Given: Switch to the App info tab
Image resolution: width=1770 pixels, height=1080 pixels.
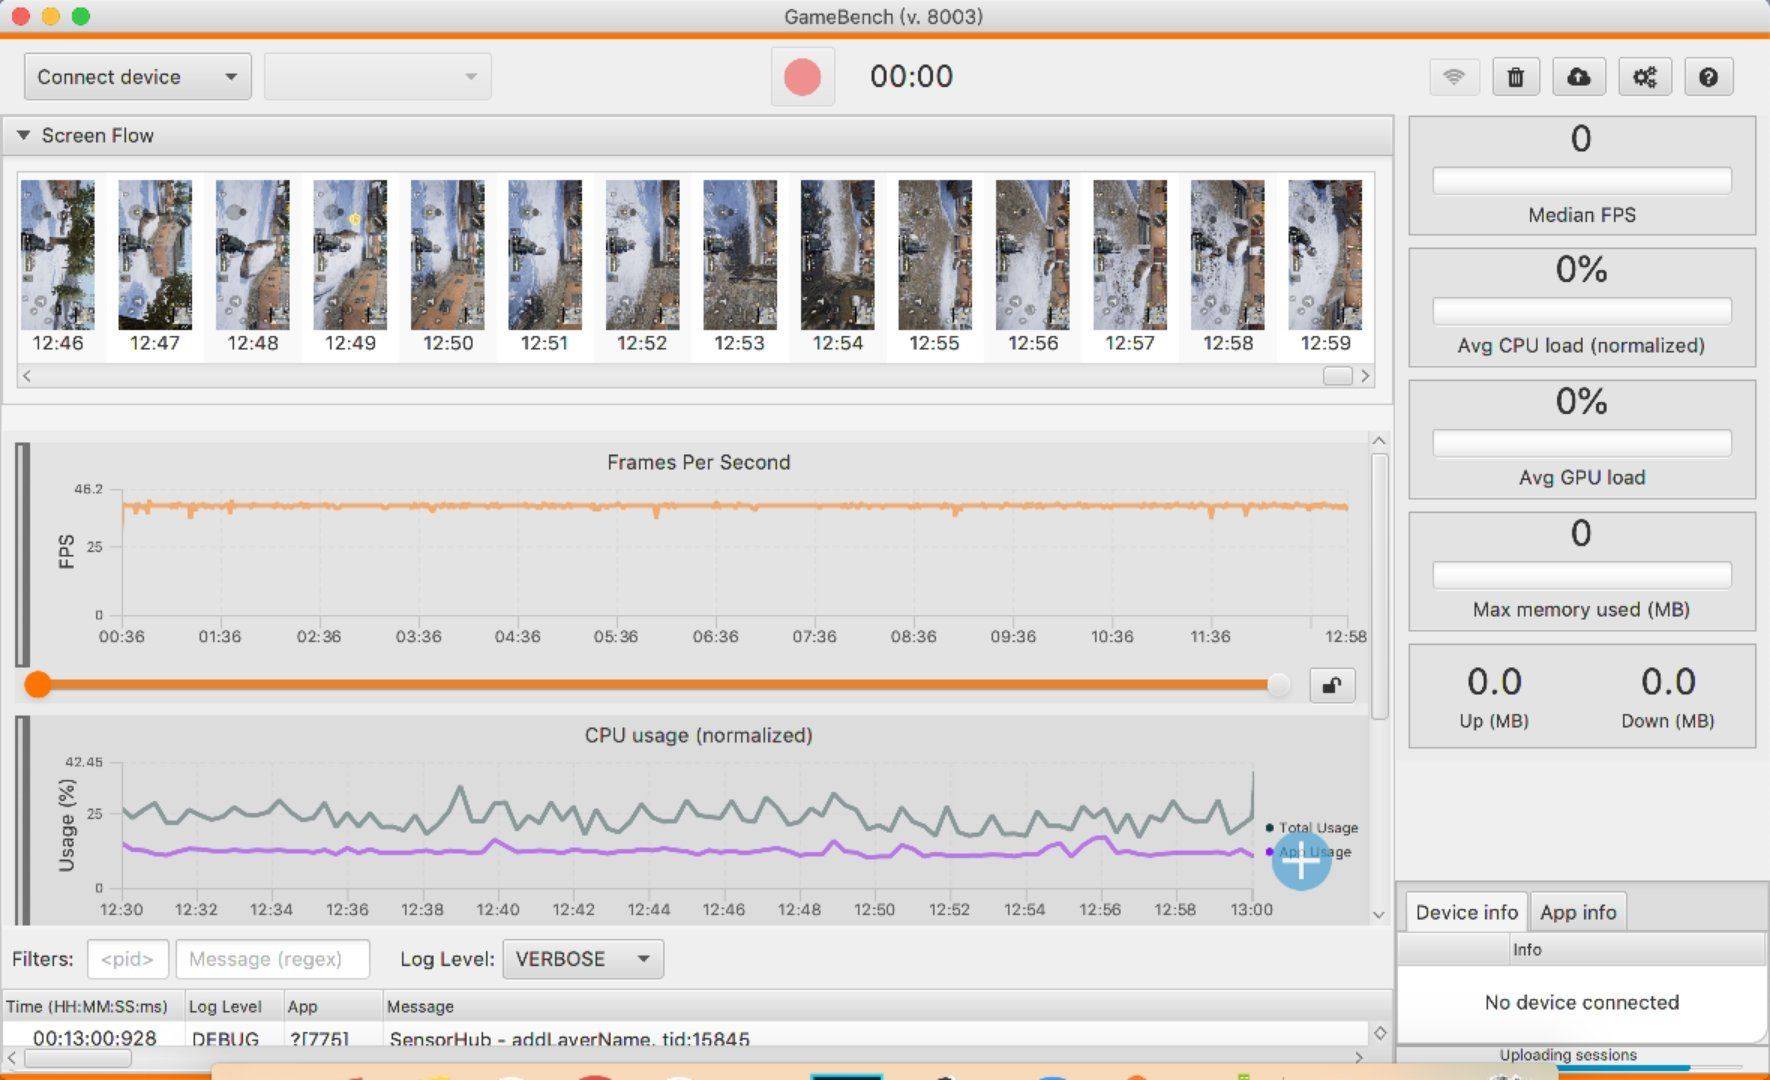Looking at the screenshot, I should (x=1577, y=912).
